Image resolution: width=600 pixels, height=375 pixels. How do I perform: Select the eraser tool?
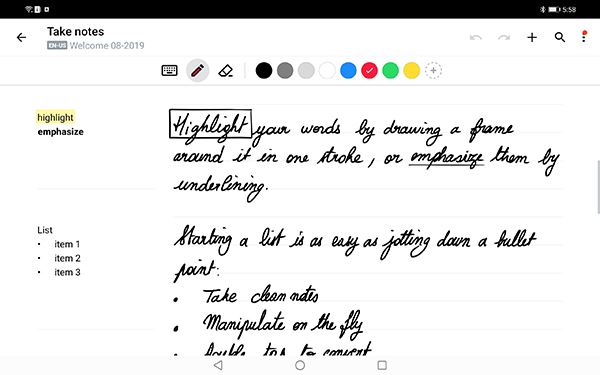[x=225, y=71]
